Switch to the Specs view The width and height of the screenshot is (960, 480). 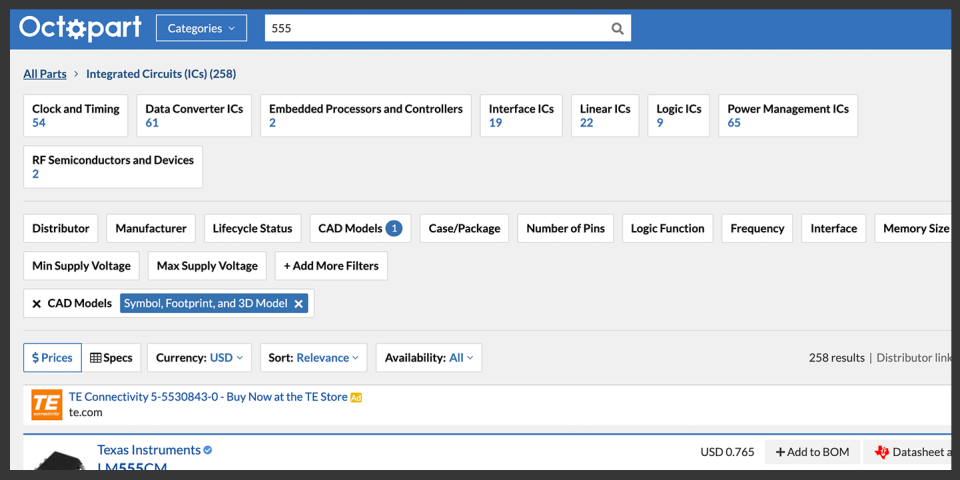(x=111, y=357)
